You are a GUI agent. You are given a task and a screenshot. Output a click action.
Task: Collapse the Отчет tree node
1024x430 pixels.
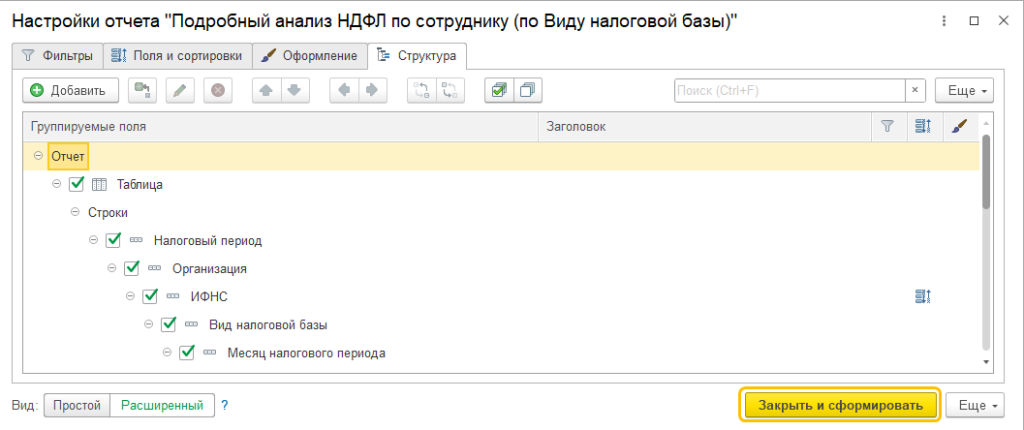[37, 156]
